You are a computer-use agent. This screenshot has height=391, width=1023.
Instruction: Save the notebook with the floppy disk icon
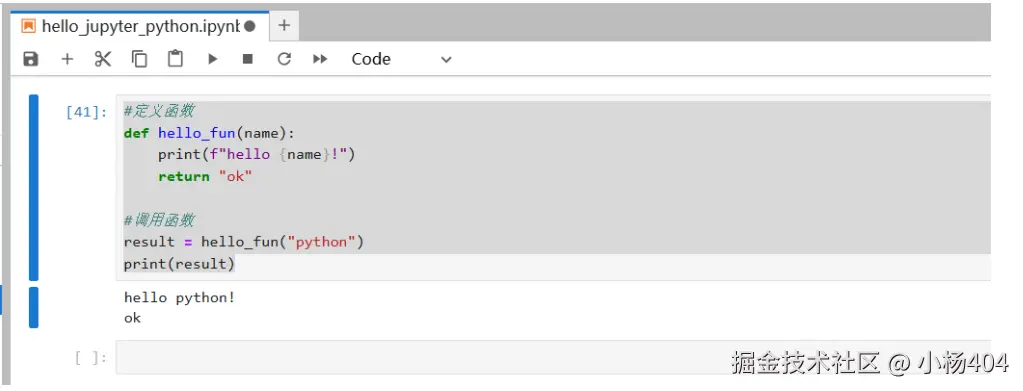point(31,59)
